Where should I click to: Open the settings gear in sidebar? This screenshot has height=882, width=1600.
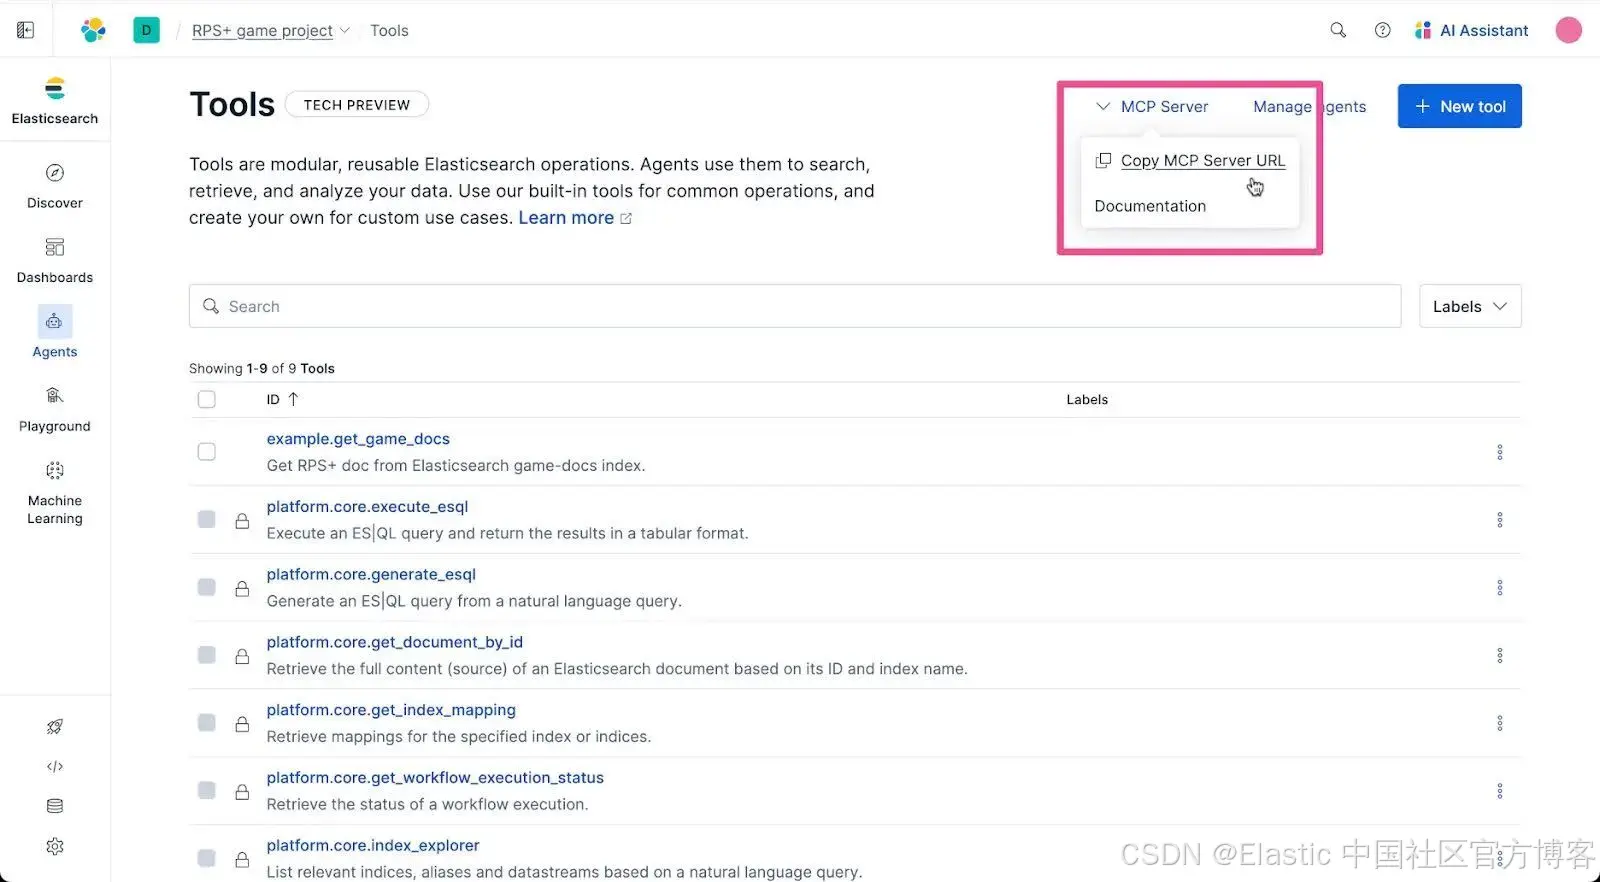[x=55, y=846]
